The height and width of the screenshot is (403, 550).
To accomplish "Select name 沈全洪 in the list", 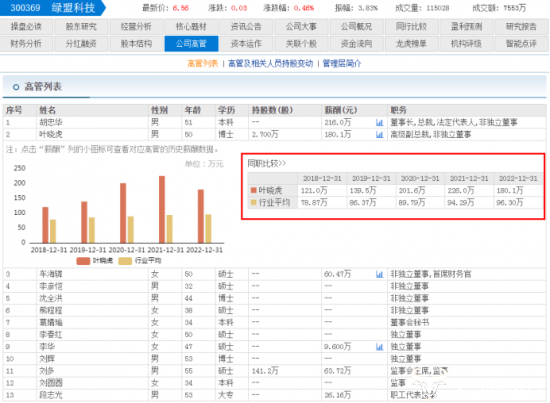I will point(51,298).
